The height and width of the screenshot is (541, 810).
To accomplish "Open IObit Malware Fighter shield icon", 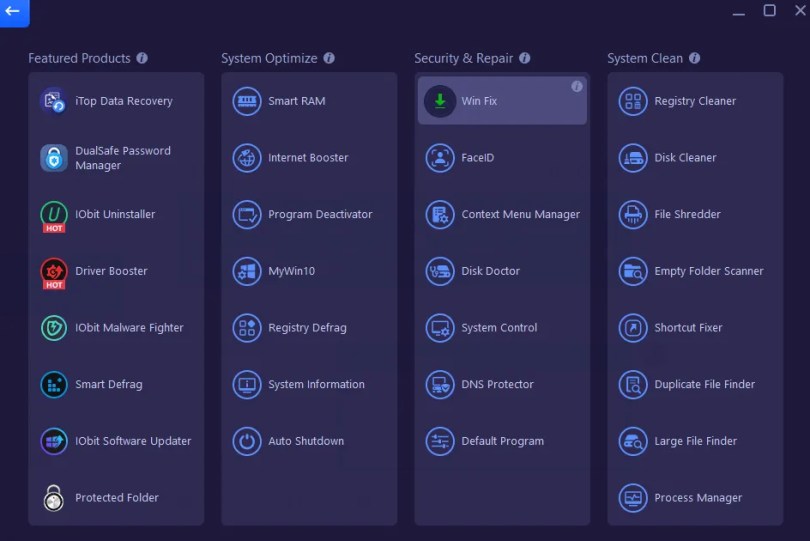I will (54, 328).
